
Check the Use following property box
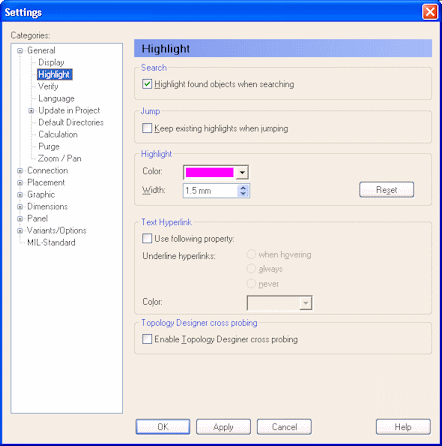click(x=147, y=238)
